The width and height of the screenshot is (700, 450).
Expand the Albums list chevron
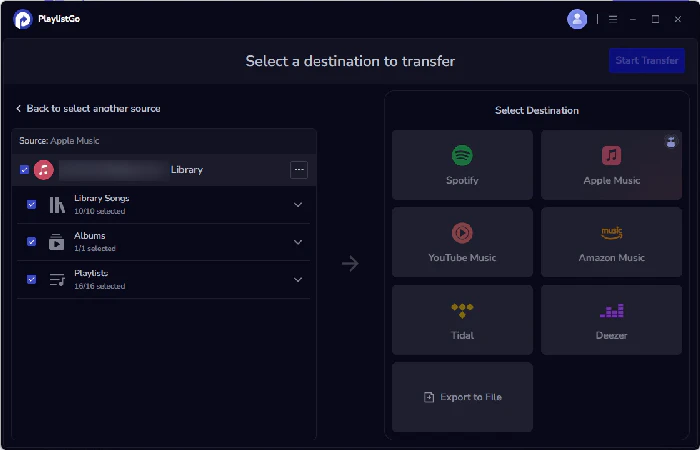[x=297, y=242]
